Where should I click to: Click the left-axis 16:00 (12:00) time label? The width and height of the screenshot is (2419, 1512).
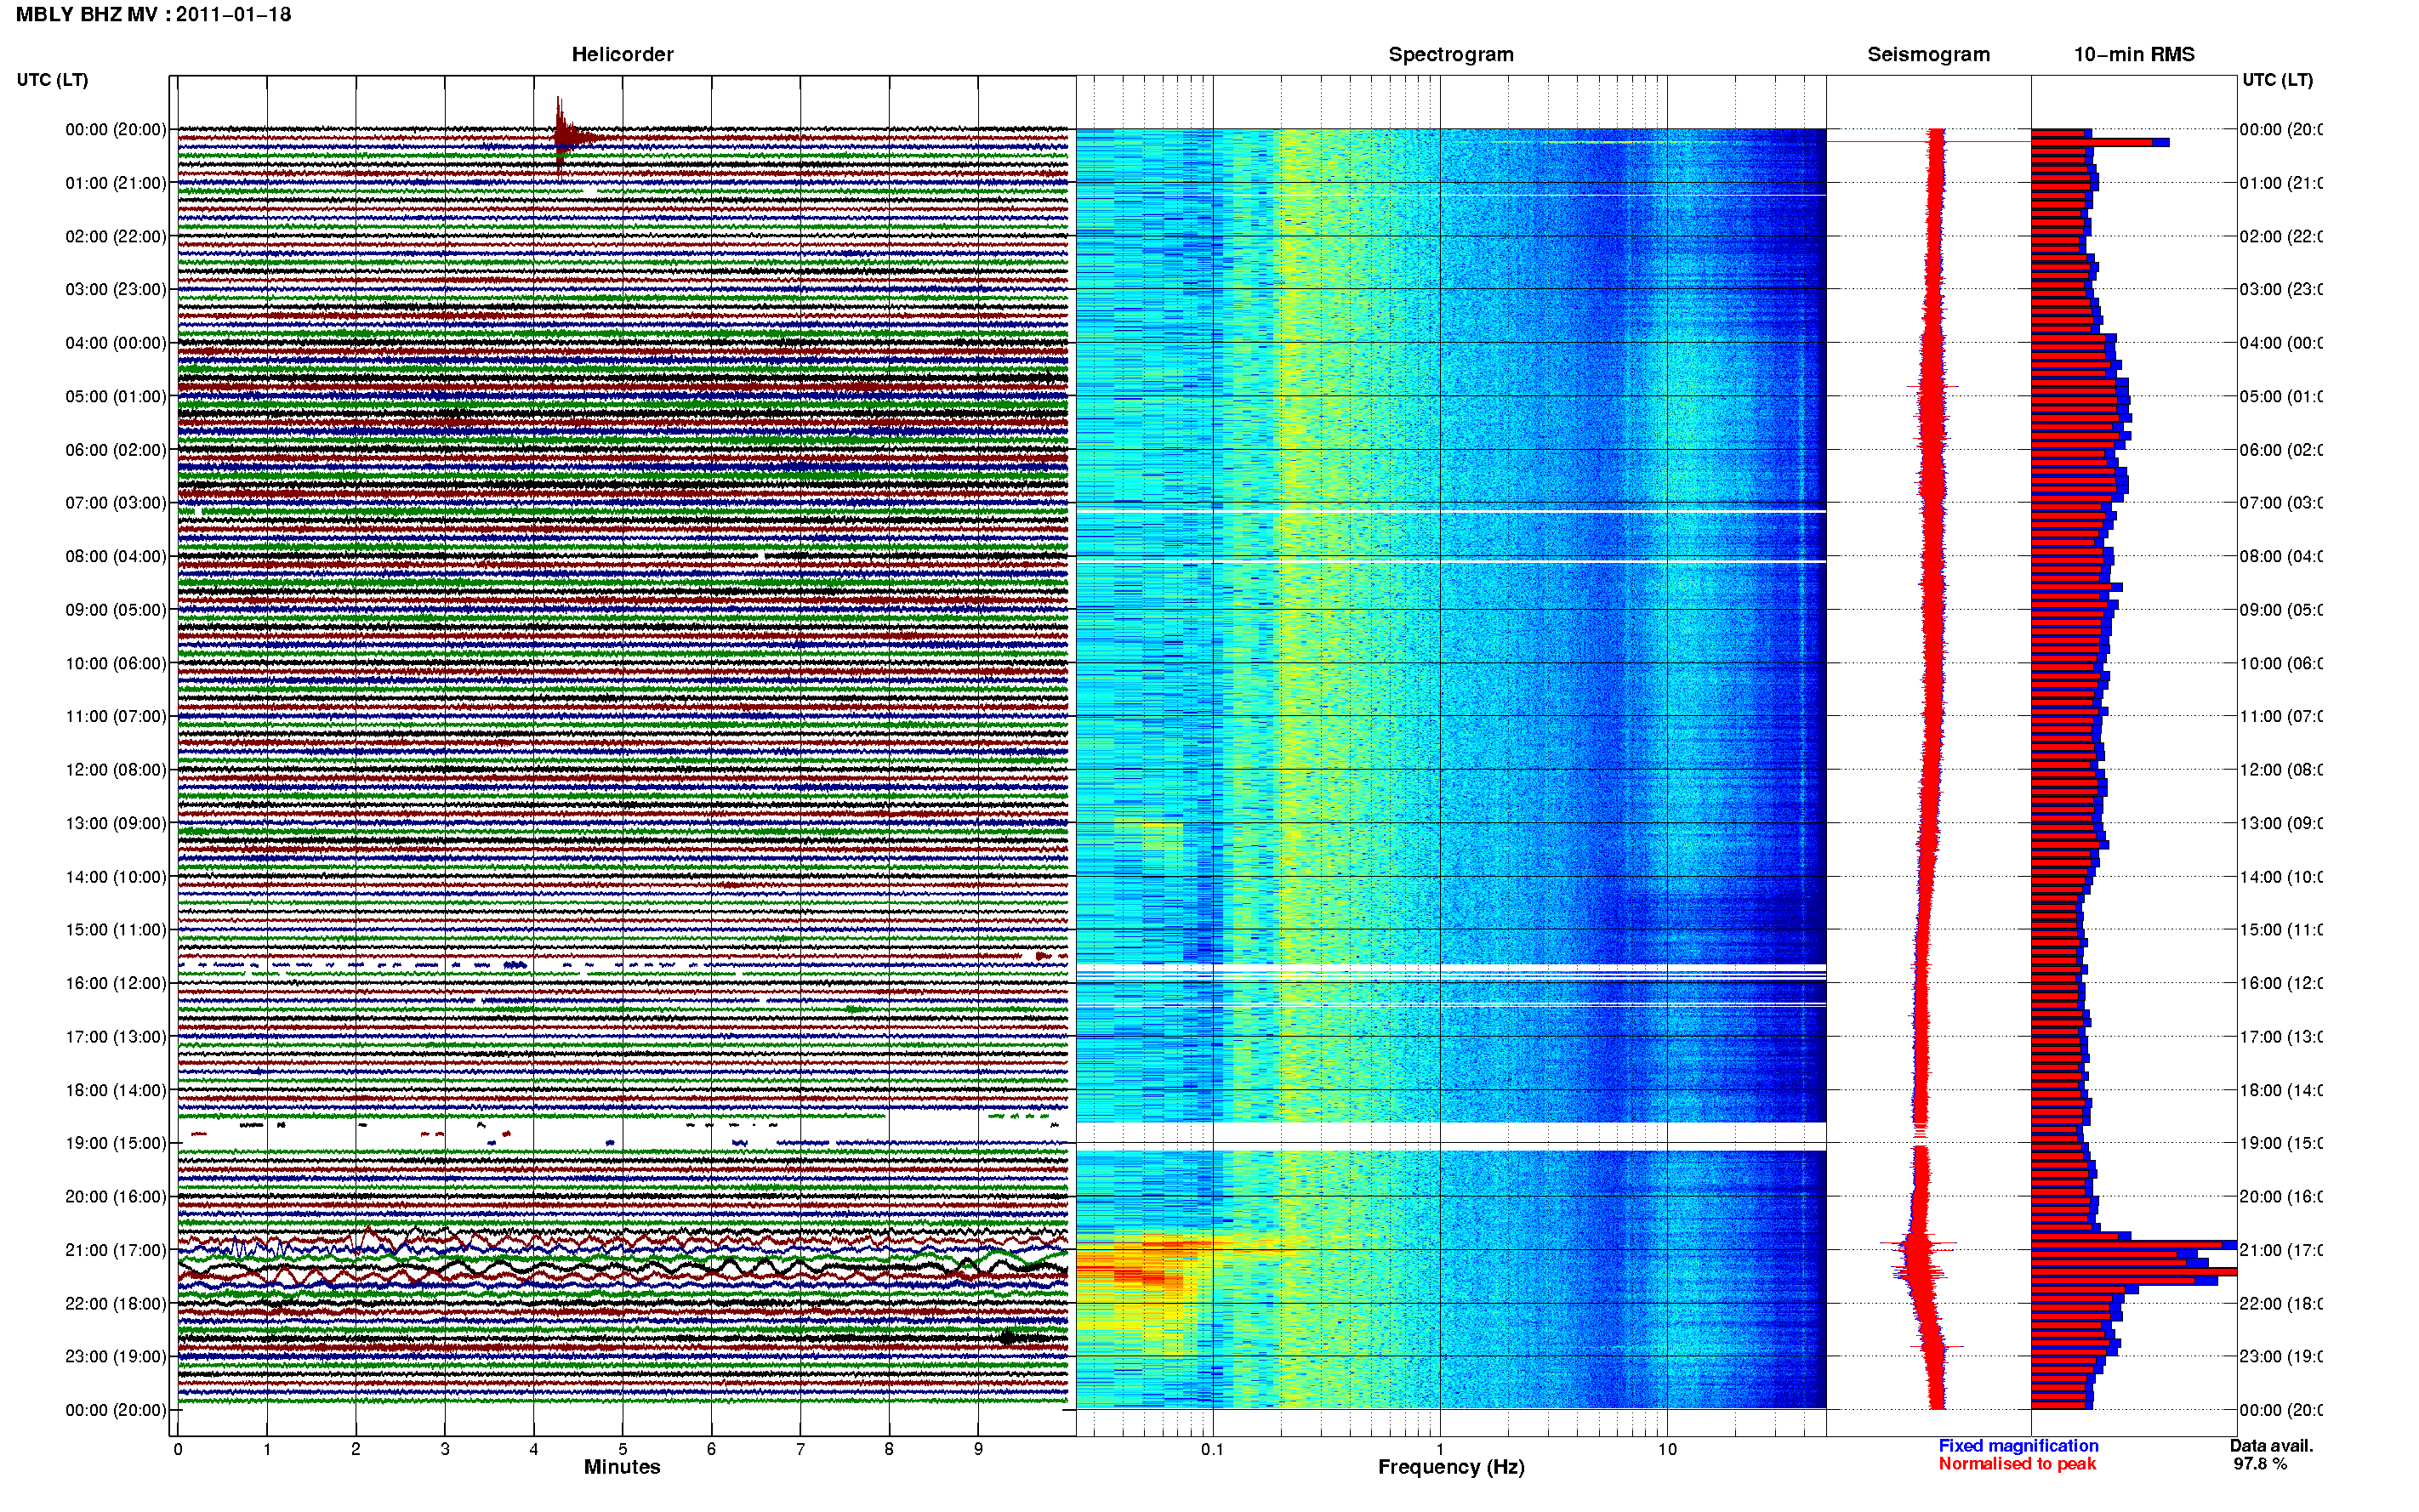[x=116, y=983]
